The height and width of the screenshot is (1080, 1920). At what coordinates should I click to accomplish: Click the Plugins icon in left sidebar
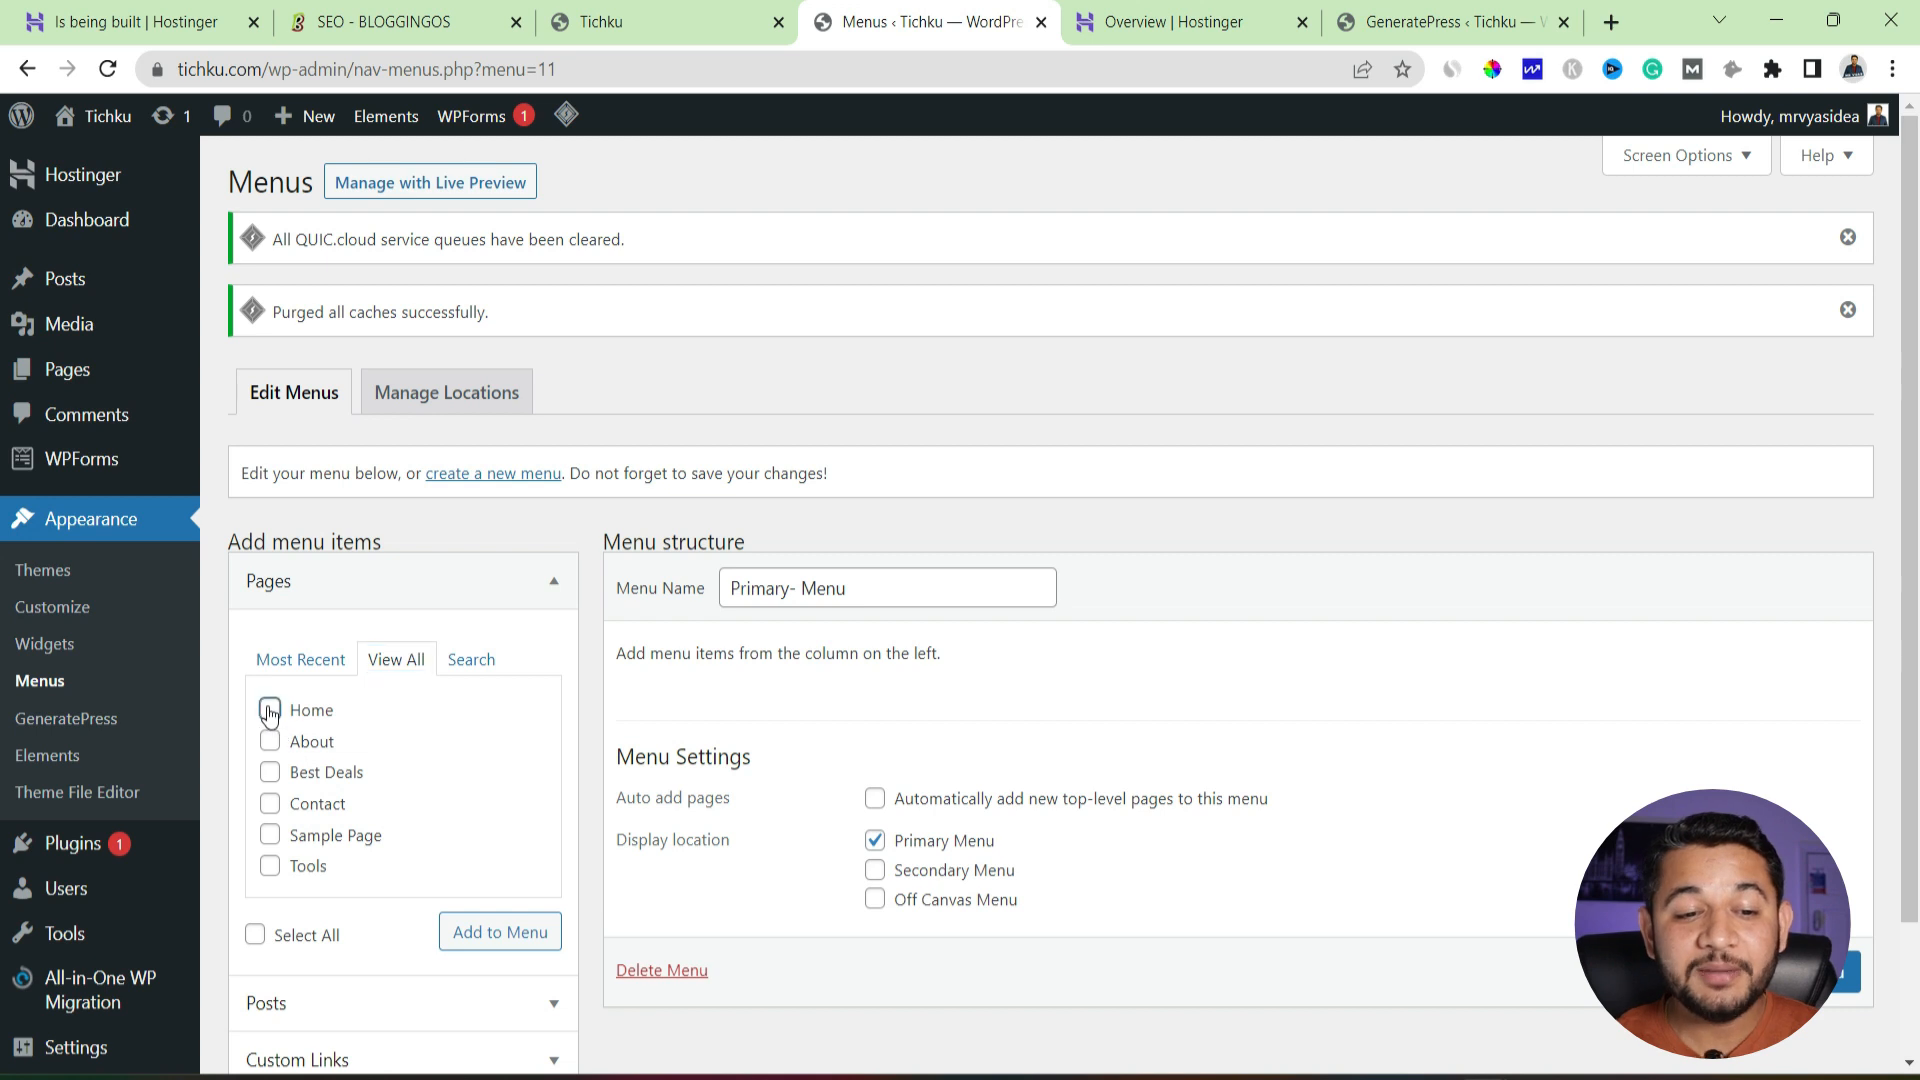tap(20, 843)
